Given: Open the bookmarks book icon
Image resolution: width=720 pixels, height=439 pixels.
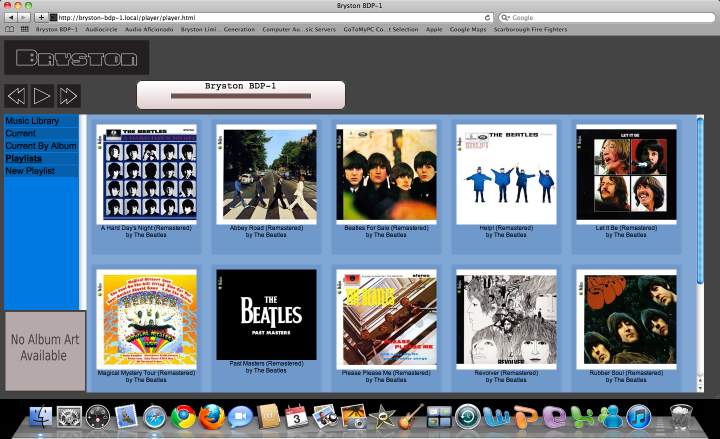Looking at the screenshot, I should point(9,29).
